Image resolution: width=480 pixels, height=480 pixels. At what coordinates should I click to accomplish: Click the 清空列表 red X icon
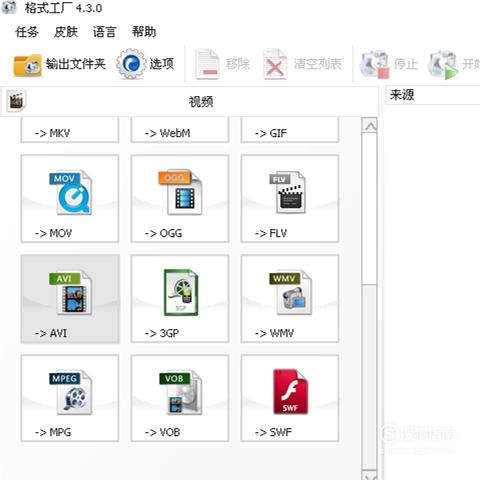(x=275, y=64)
